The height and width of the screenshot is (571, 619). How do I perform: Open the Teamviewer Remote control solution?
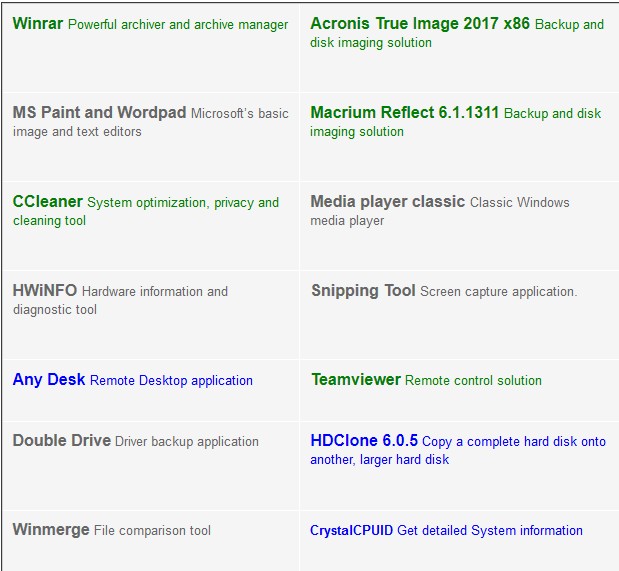(x=426, y=380)
